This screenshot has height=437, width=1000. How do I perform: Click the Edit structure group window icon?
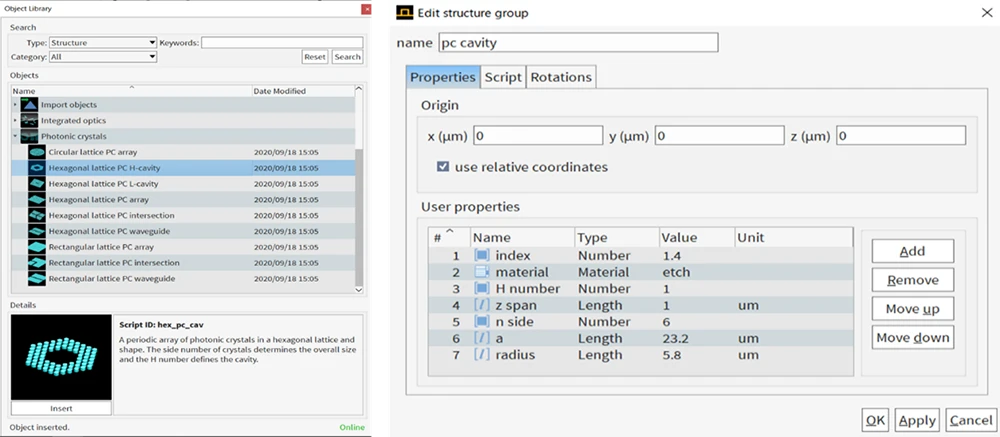pyautogui.click(x=404, y=13)
